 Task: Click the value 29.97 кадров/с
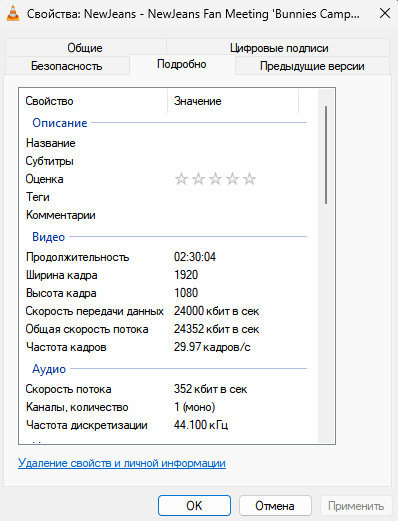point(212,347)
